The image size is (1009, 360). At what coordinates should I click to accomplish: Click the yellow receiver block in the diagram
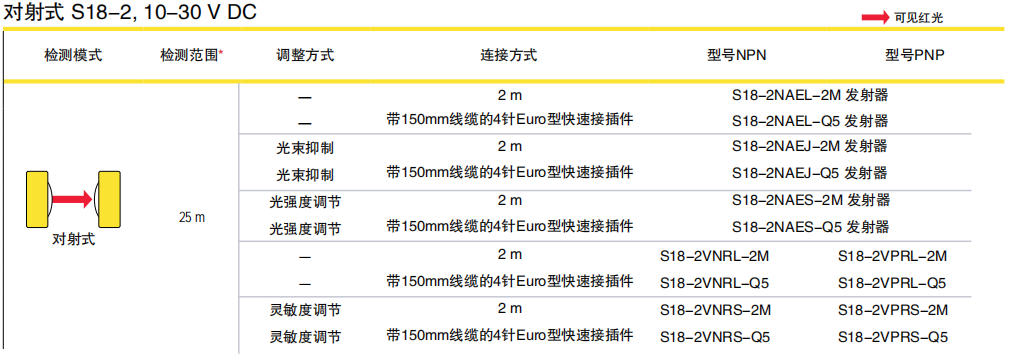tap(109, 199)
